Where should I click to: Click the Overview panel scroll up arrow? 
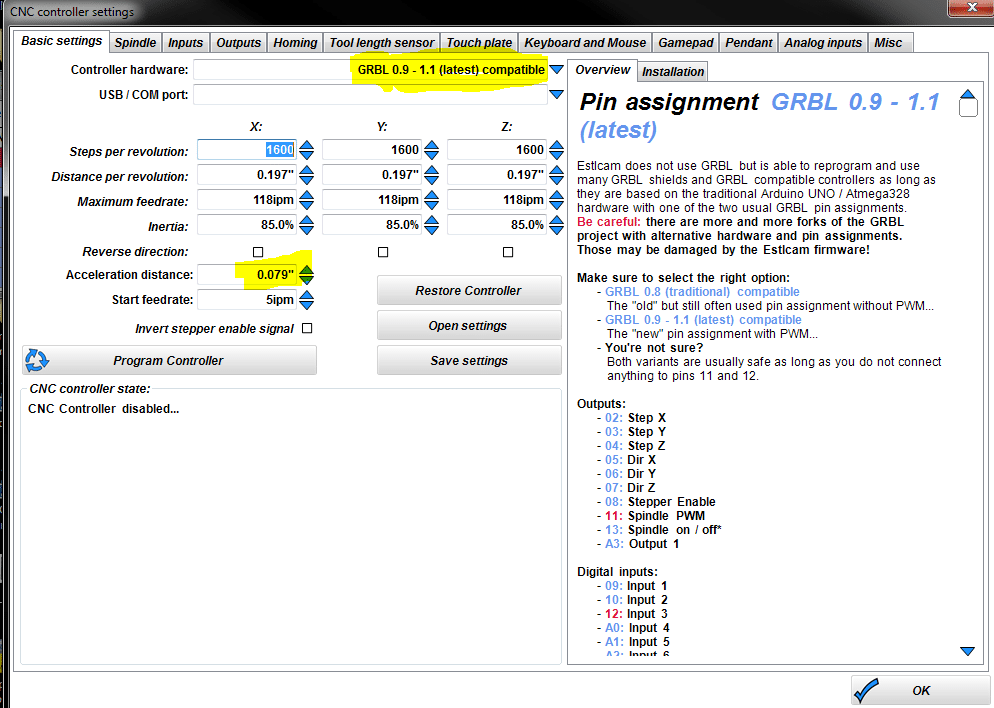click(967, 94)
